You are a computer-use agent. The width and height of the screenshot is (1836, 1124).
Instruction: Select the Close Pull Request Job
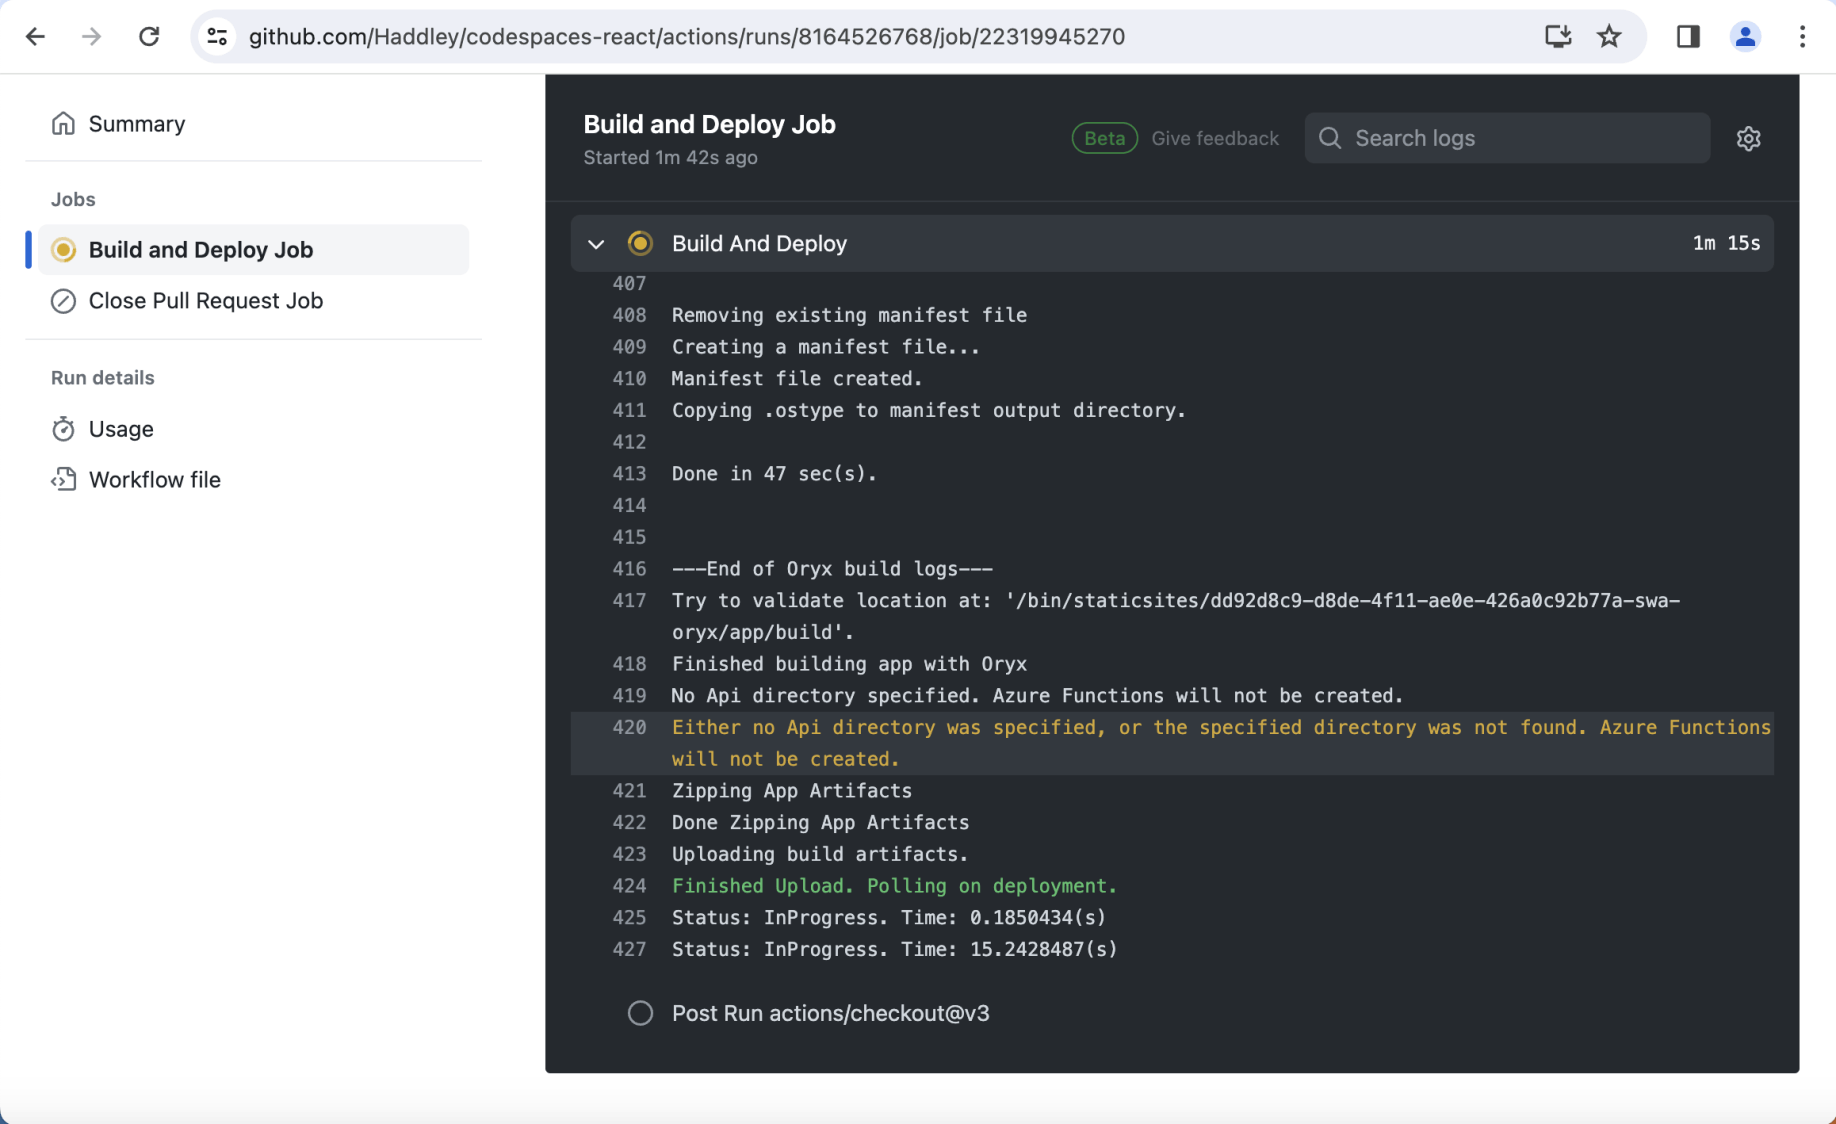[x=205, y=301]
